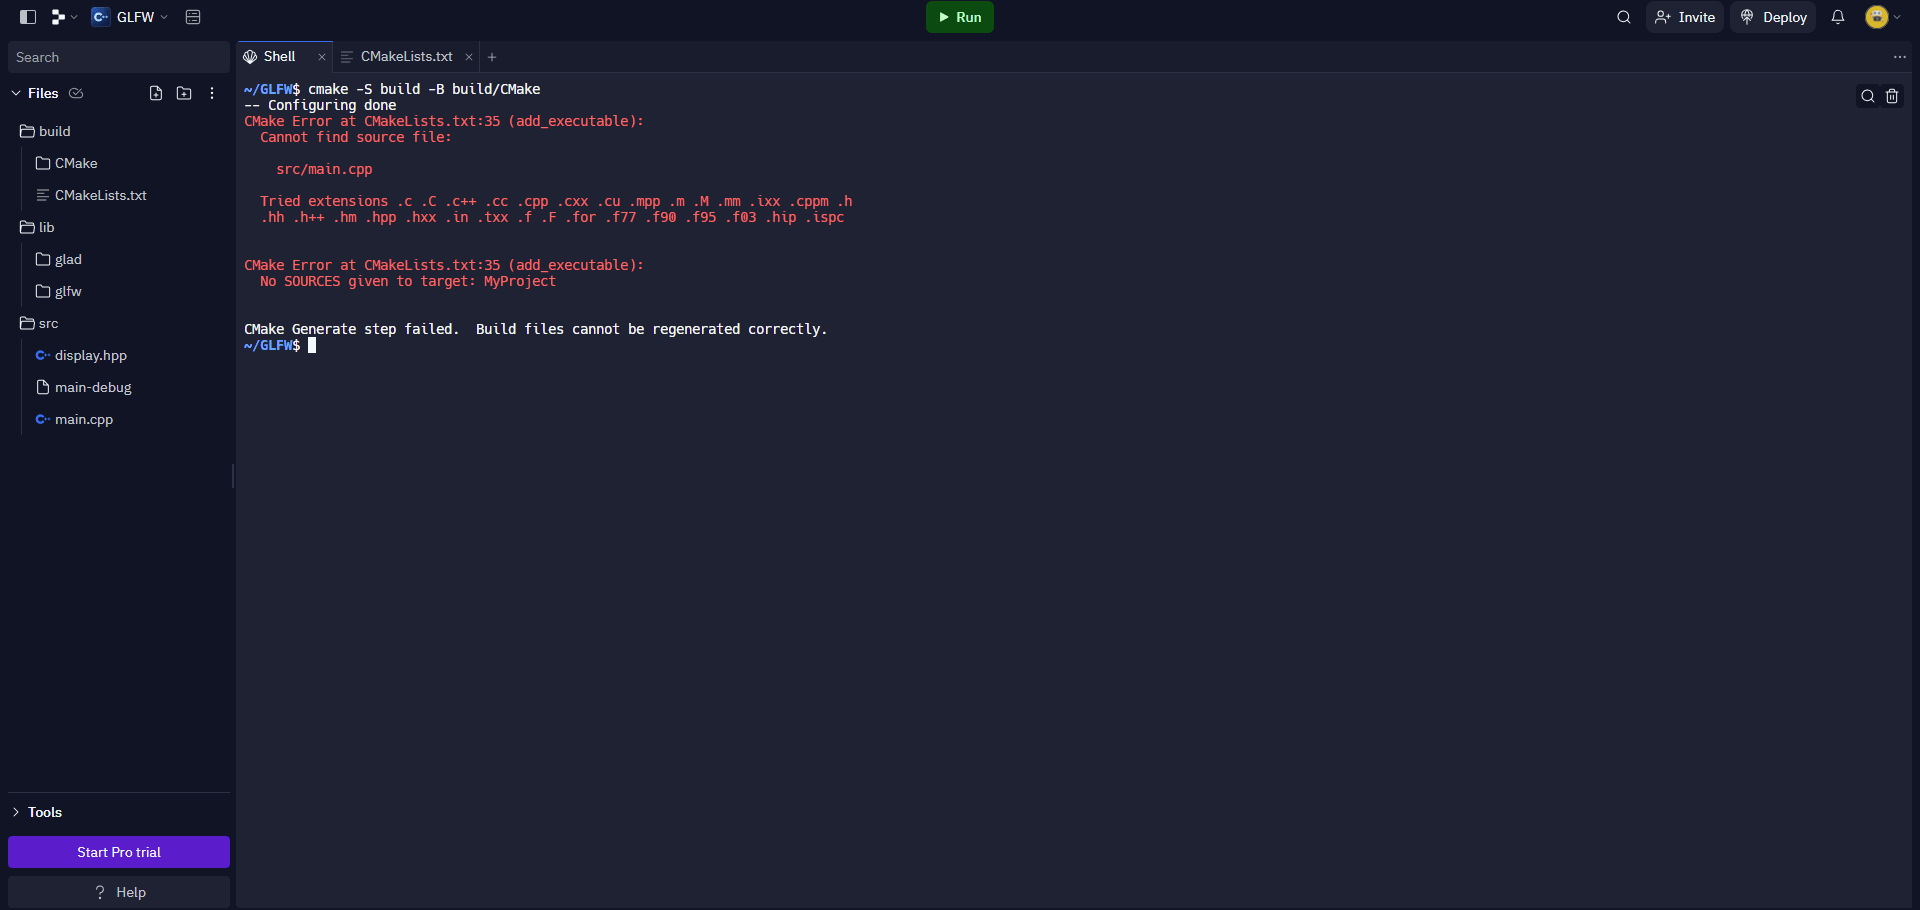Expand the Tools section
Viewport: 1920px width, 910px height.
pyautogui.click(x=16, y=812)
